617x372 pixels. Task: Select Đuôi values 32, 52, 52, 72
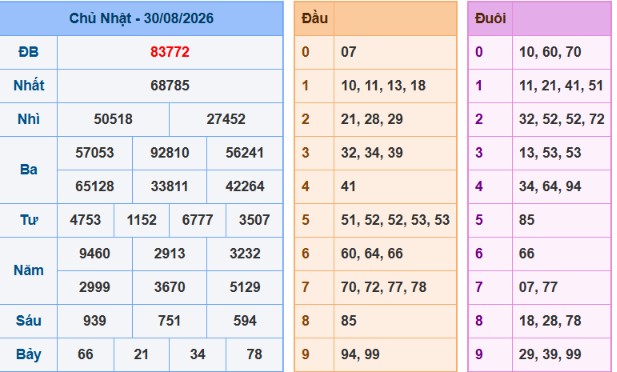pos(562,119)
